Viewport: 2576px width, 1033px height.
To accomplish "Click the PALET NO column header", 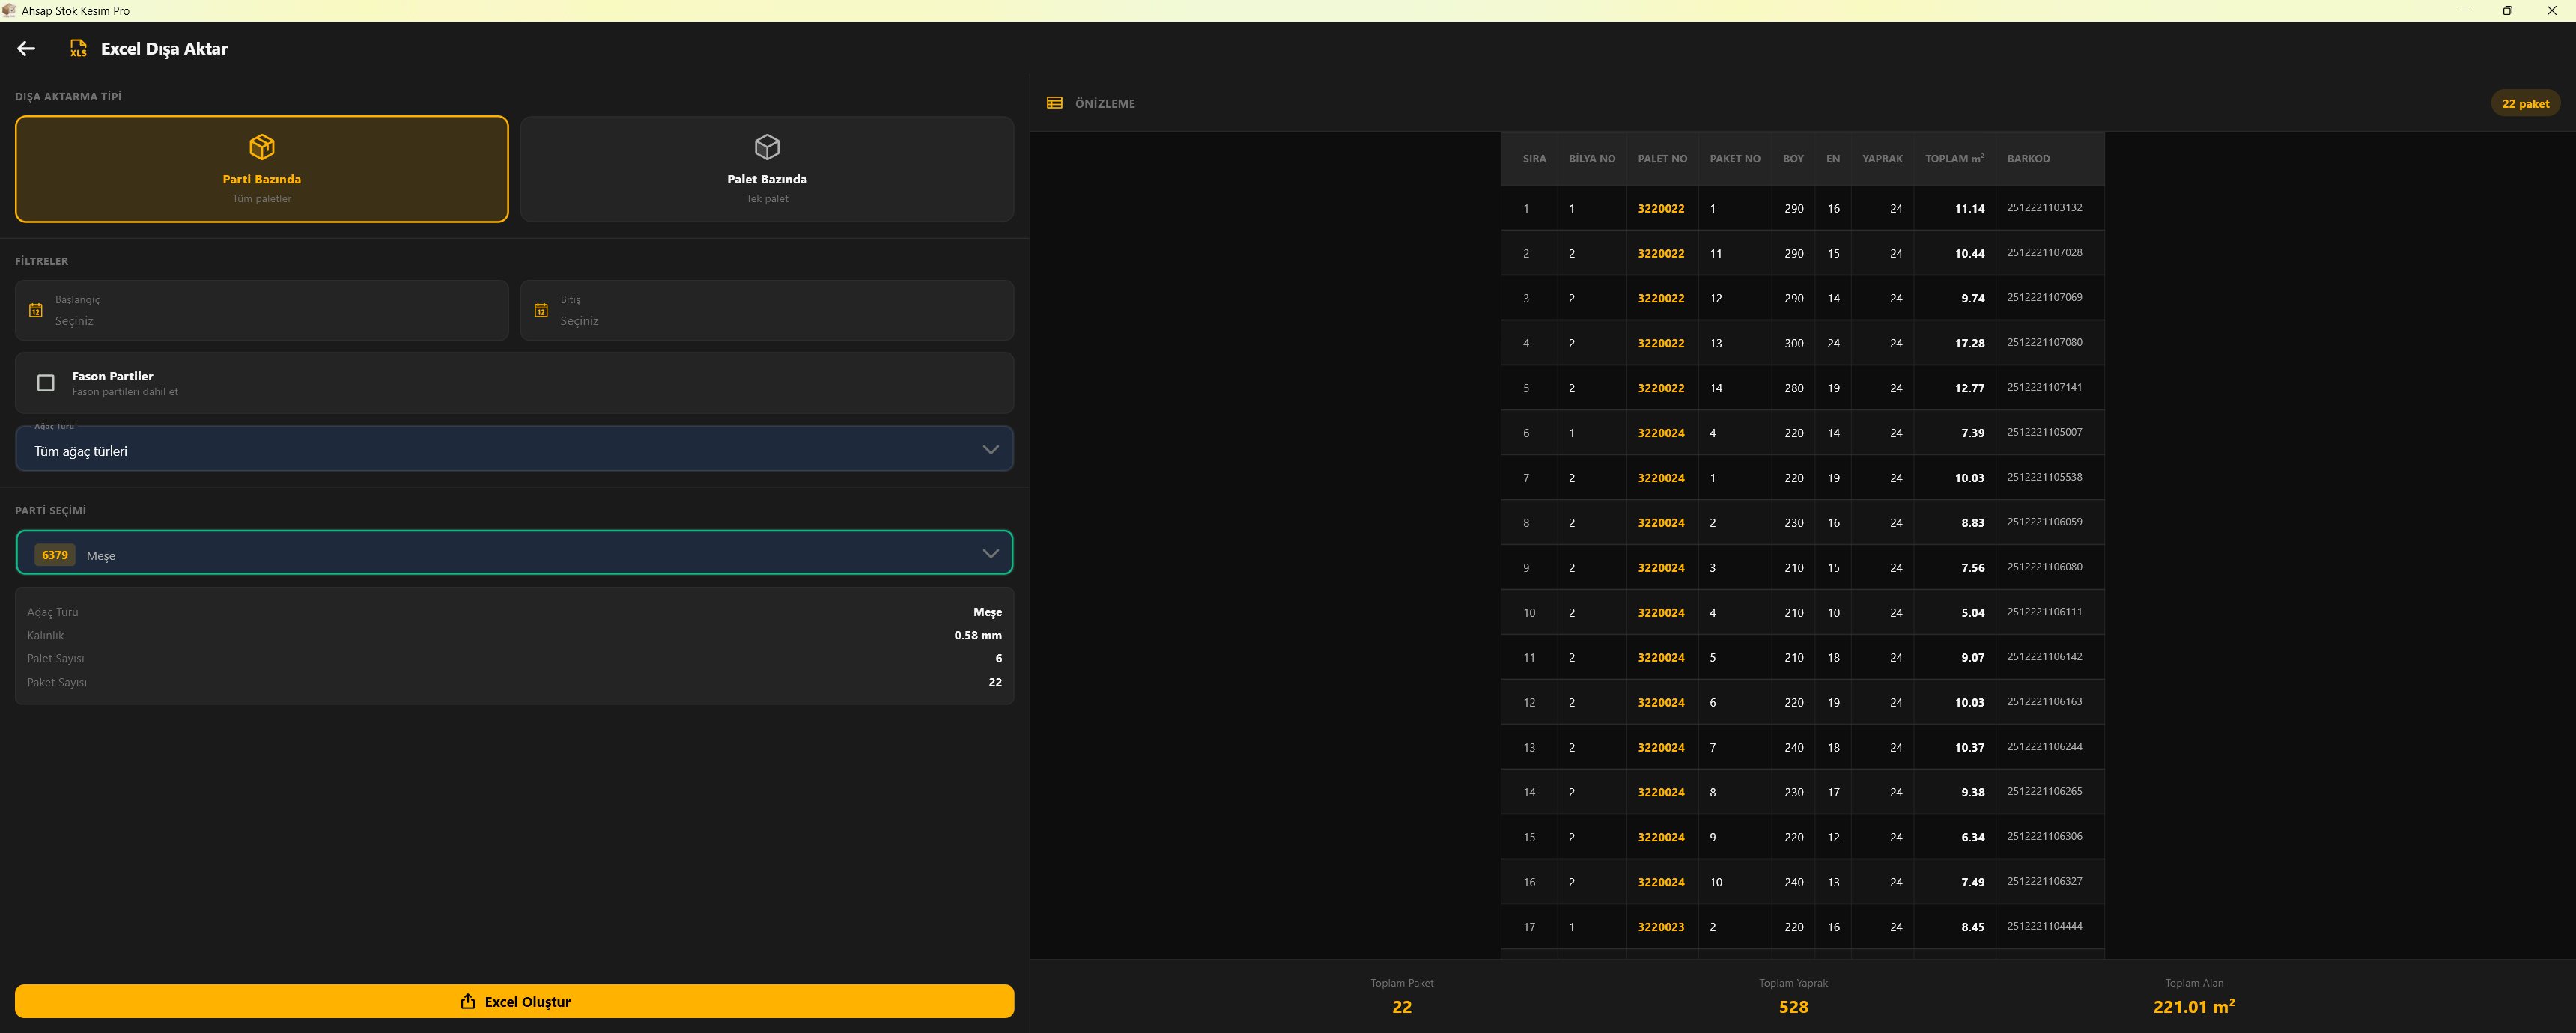I will tap(1662, 159).
